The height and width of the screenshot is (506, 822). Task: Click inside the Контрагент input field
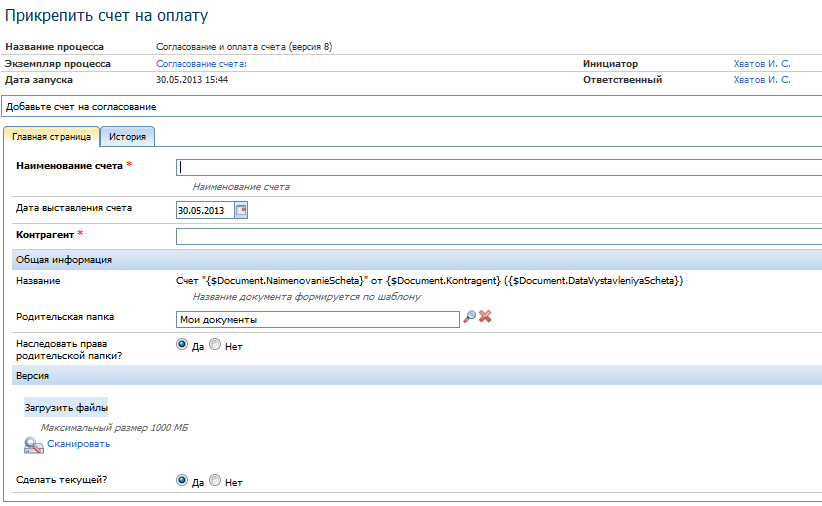498,236
